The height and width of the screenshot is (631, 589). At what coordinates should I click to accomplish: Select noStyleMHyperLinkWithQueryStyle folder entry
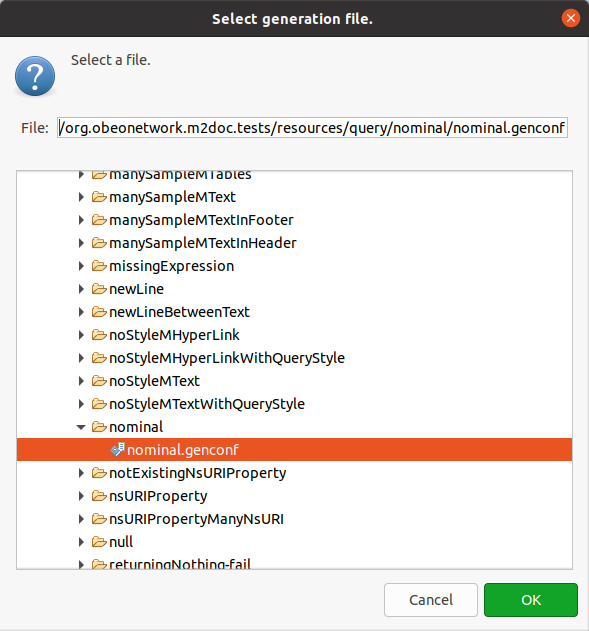[x=227, y=358]
